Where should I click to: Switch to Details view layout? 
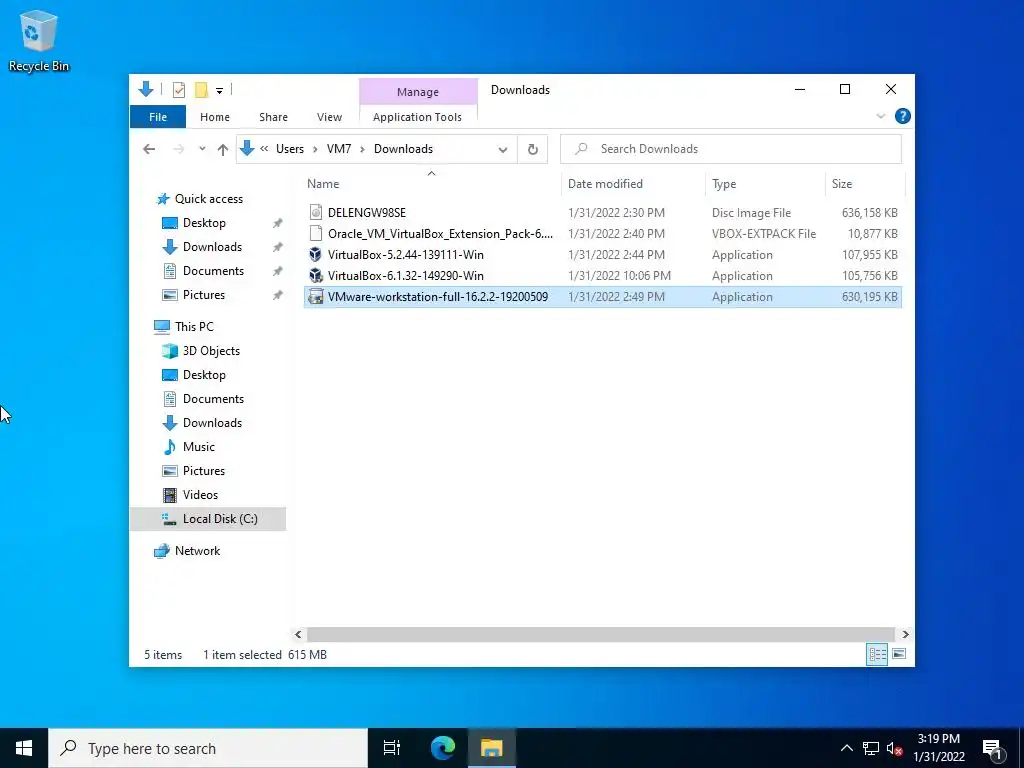click(x=877, y=654)
